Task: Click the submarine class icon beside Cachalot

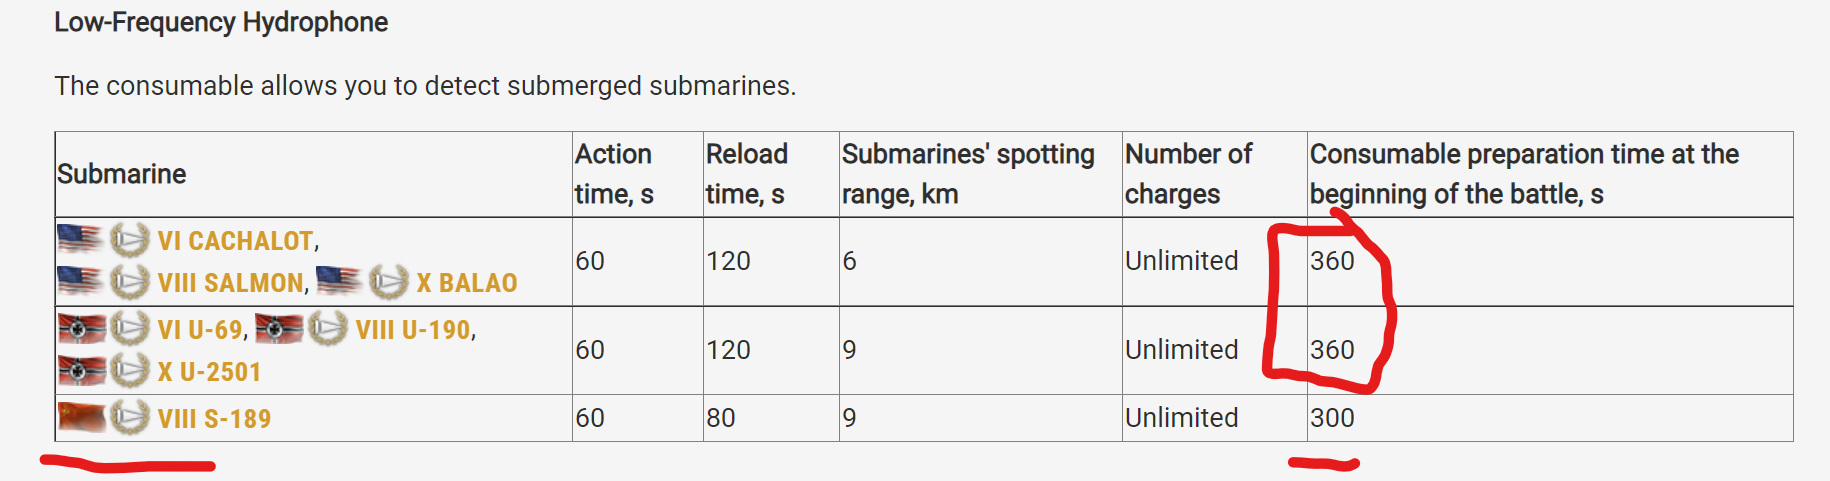Action: point(129,240)
